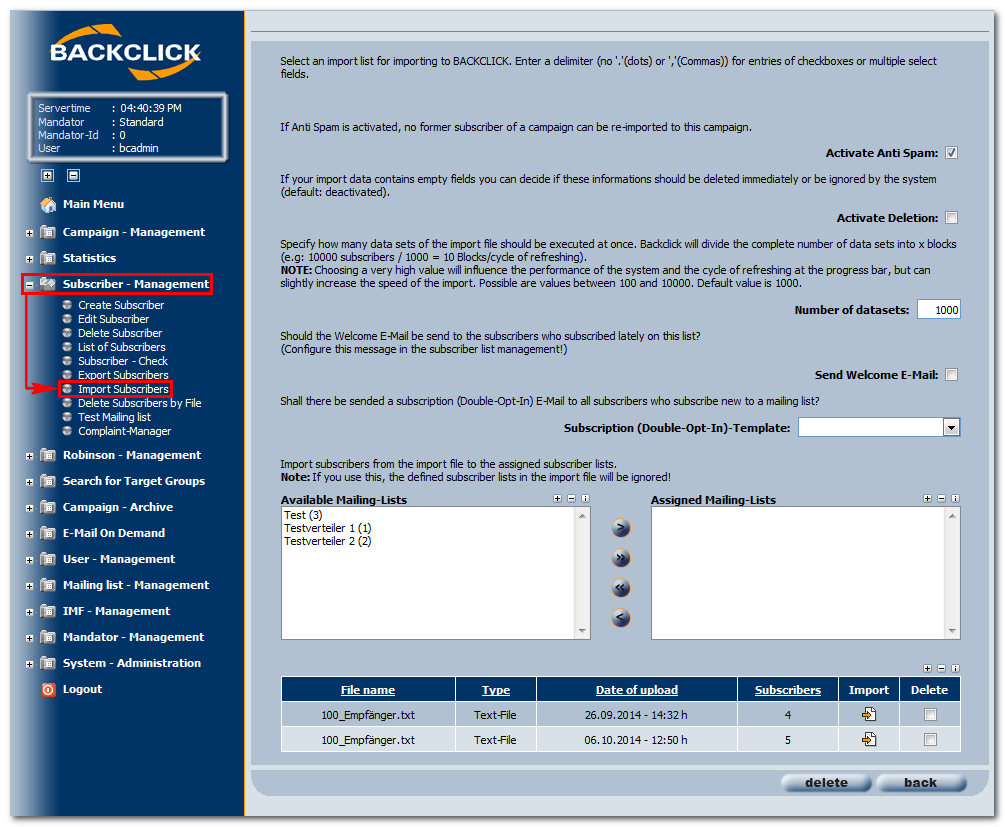Open Export Subscribers menu entry
Image resolution: width=1005 pixels, height=827 pixels.
point(123,375)
